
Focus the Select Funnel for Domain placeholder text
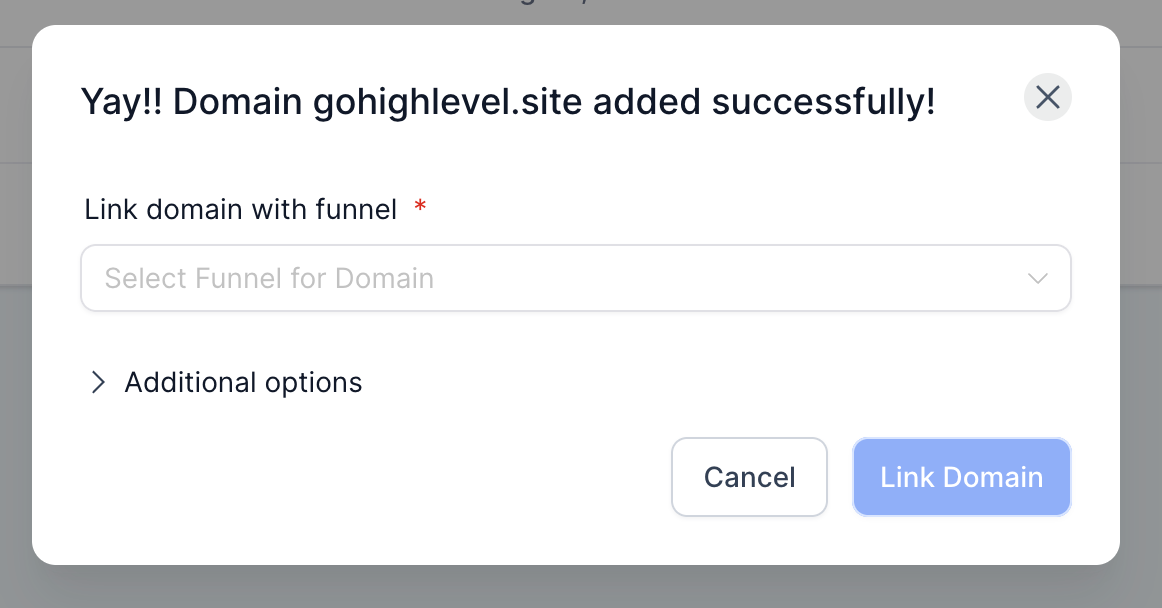(x=269, y=279)
